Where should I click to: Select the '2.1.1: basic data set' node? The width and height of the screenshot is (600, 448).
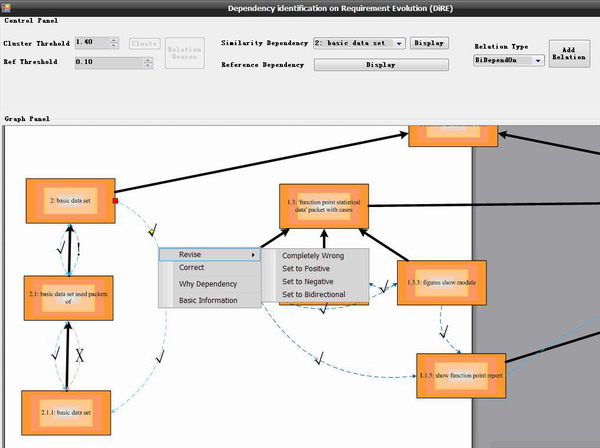point(66,412)
